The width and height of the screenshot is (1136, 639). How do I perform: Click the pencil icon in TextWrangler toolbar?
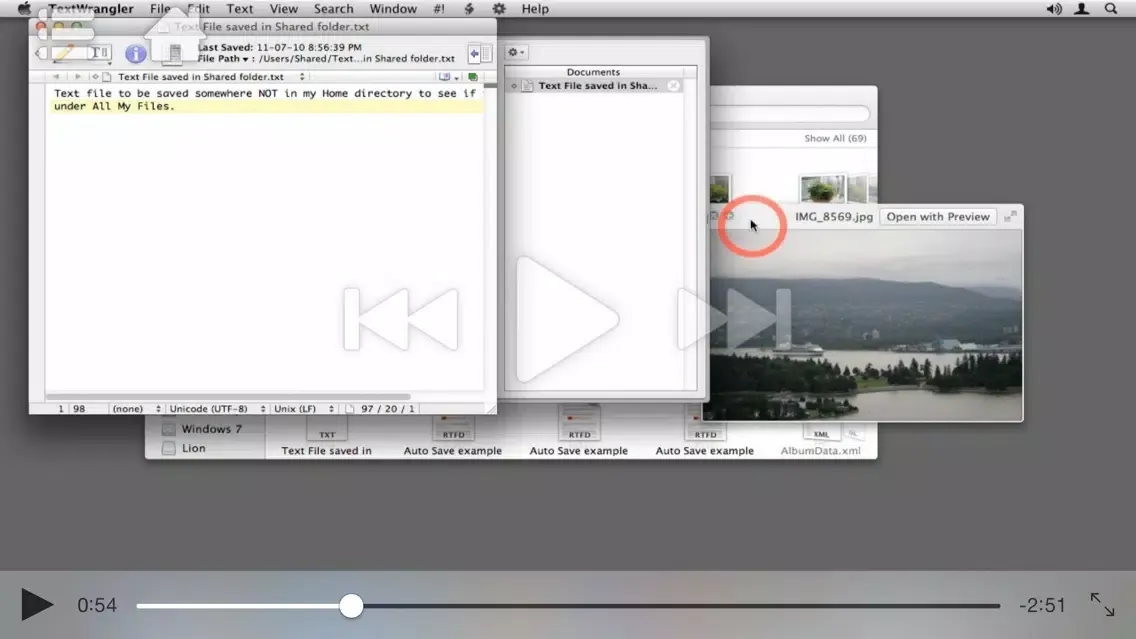(x=63, y=53)
